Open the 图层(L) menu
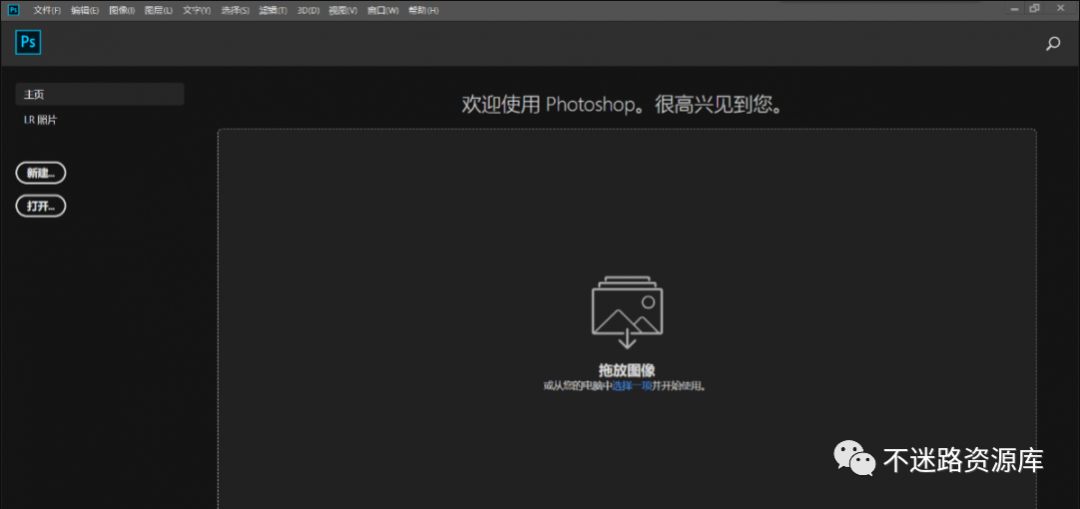 [x=159, y=10]
